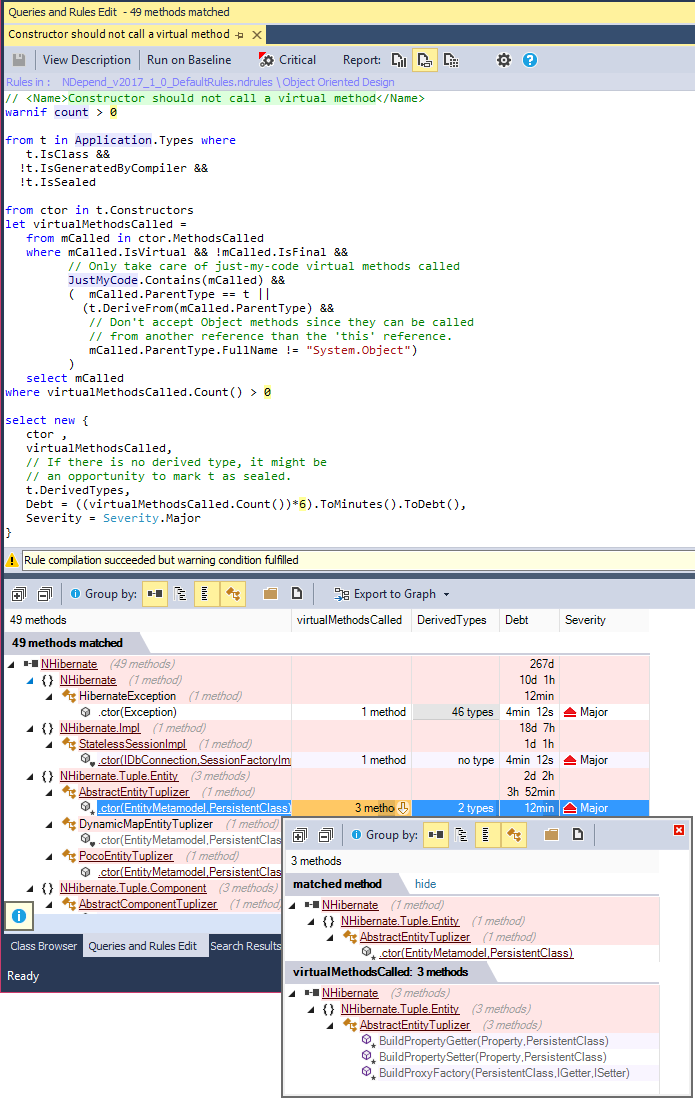The width and height of the screenshot is (695, 1100).
Task: Collapse the NHibernate.Tuple.Component namespace node
Action: [30, 889]
